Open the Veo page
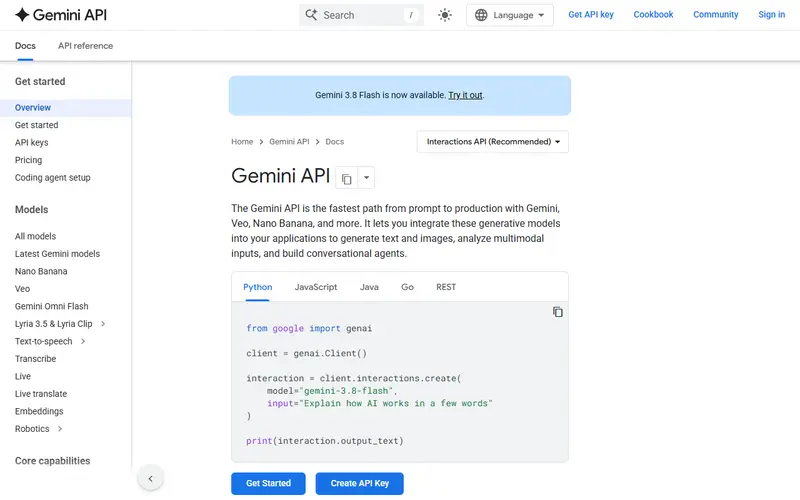Viewport: 800px width, 500px height. pos(22,289)
